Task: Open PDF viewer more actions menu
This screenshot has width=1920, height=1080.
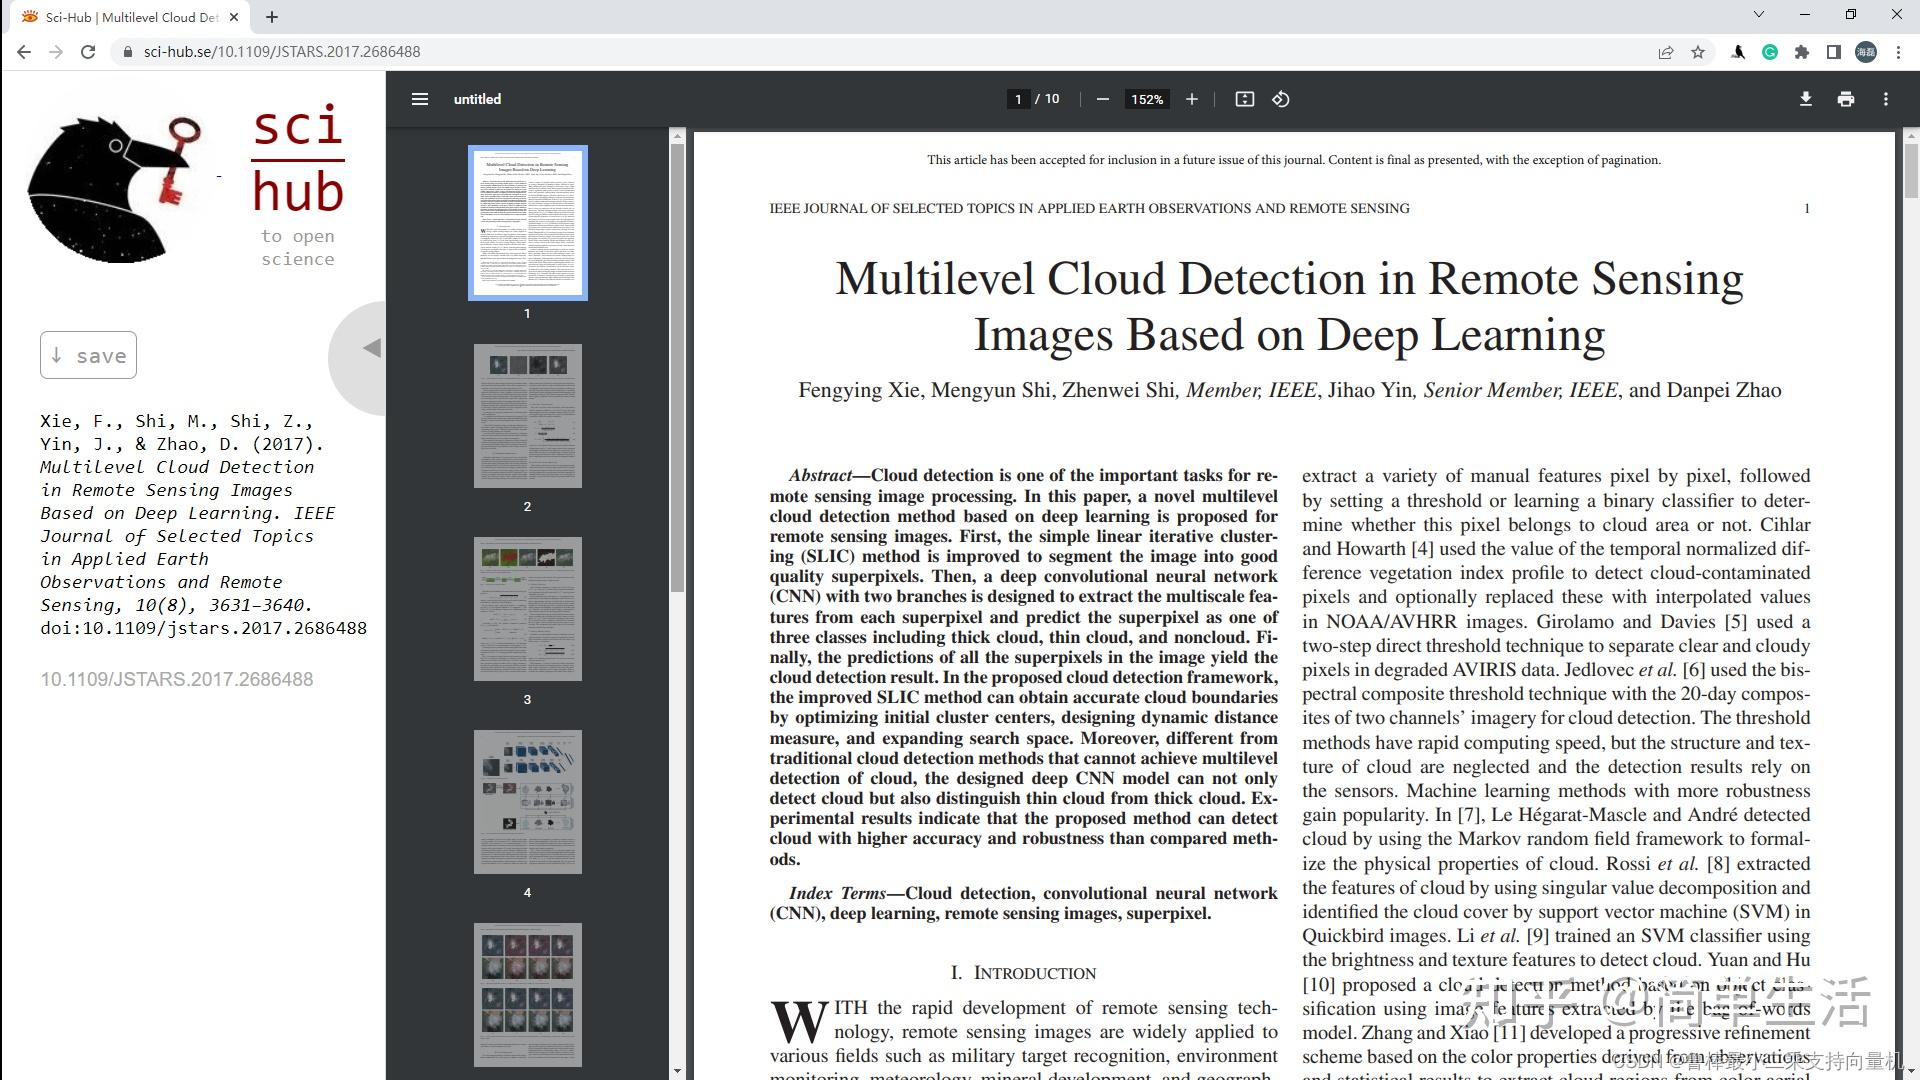Action: (x=1885, y=99)
